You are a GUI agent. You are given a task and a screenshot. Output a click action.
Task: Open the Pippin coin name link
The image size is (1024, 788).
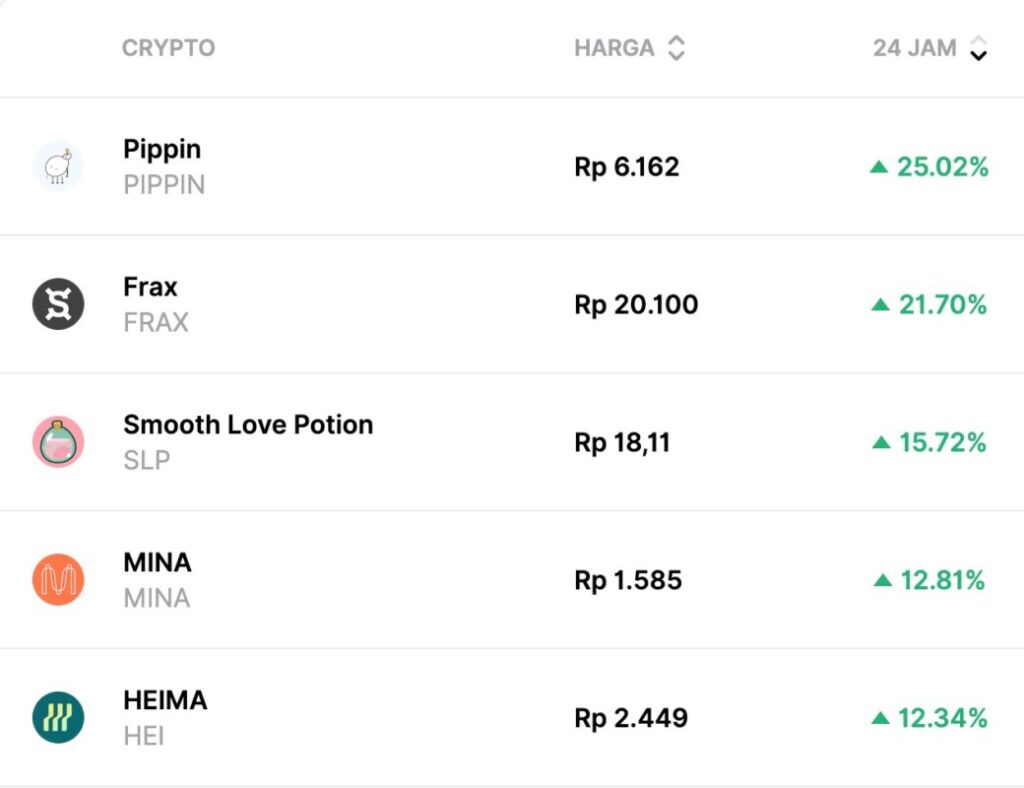coord(162,149)
